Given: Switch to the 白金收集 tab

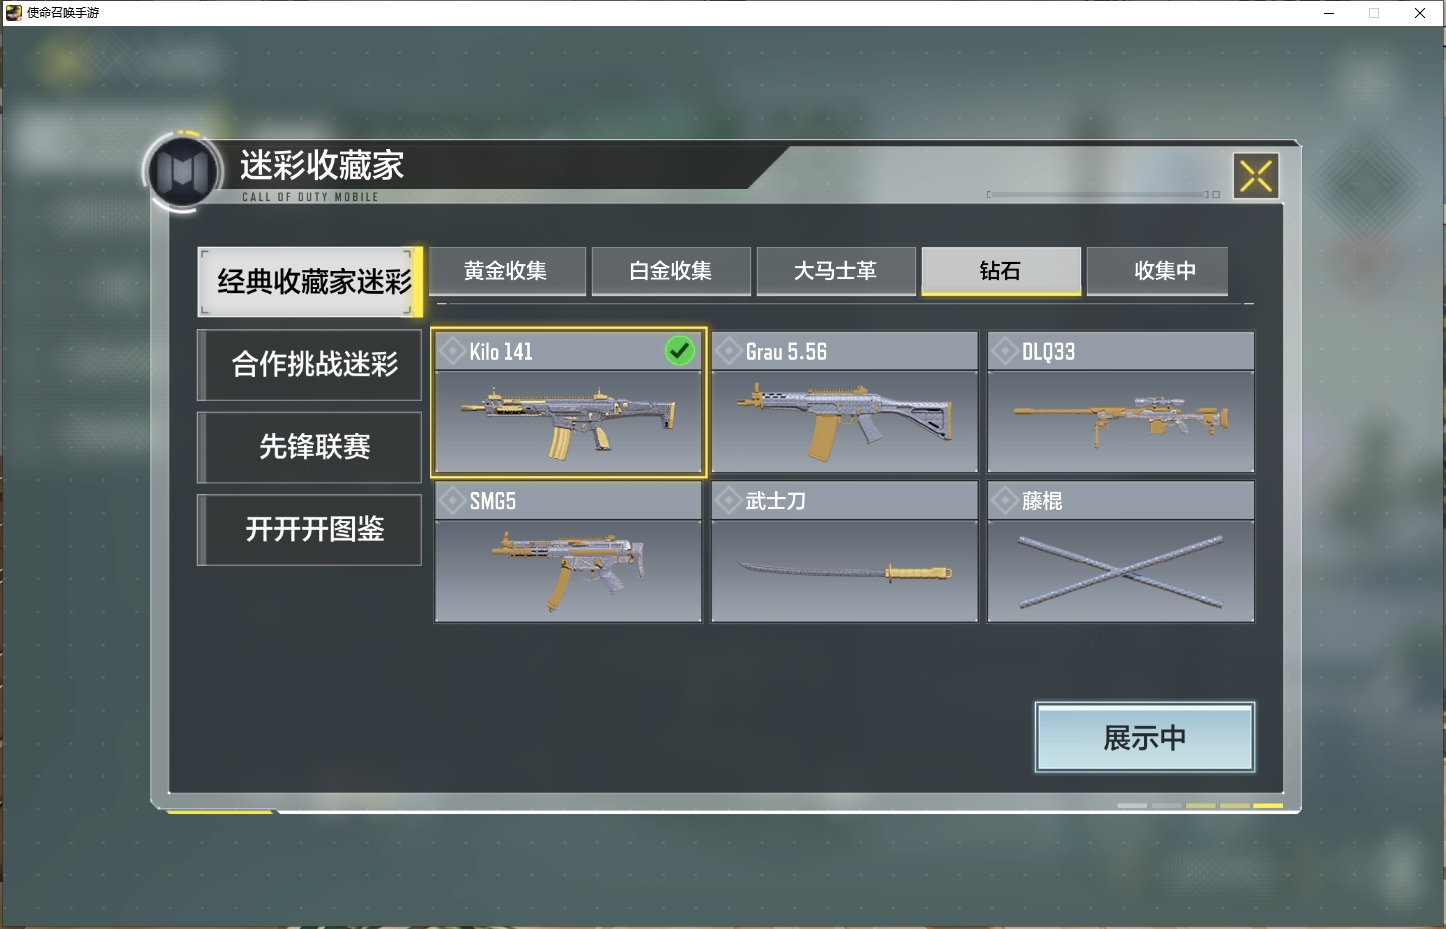Looking at the screenshot, I should pyautogui.click(x=671, y=271).
